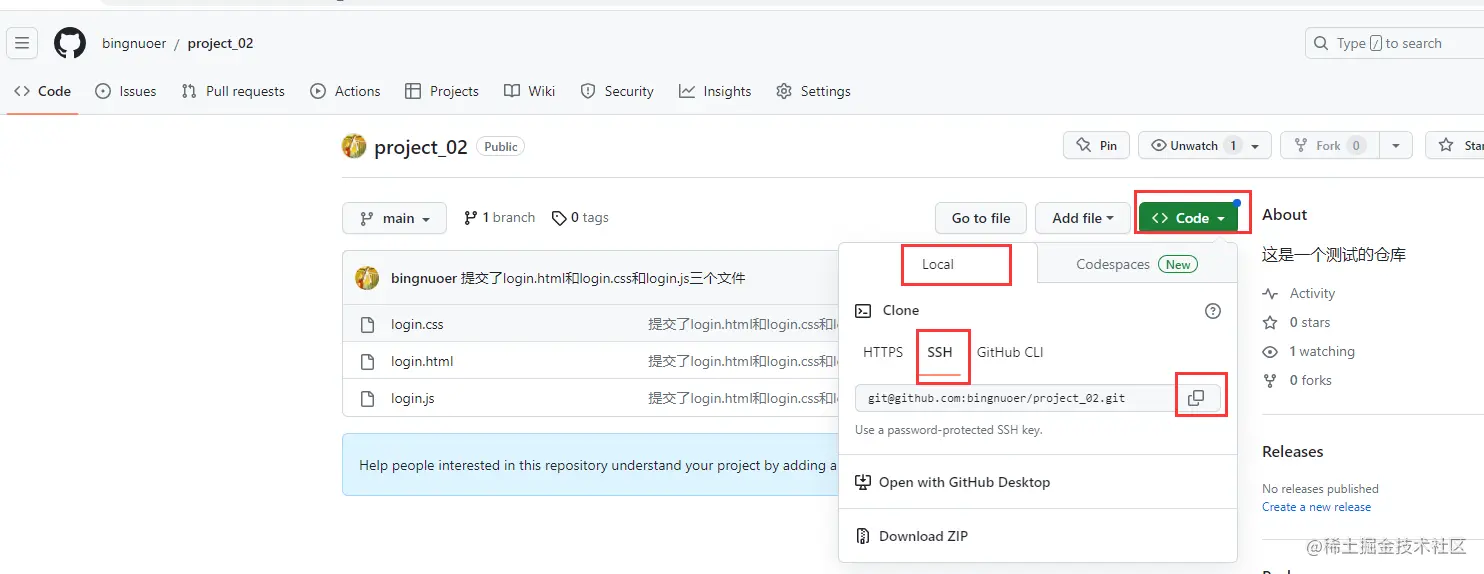1484x574 pixels.
Task: Open the login.js file
Action: coord(412,398)
